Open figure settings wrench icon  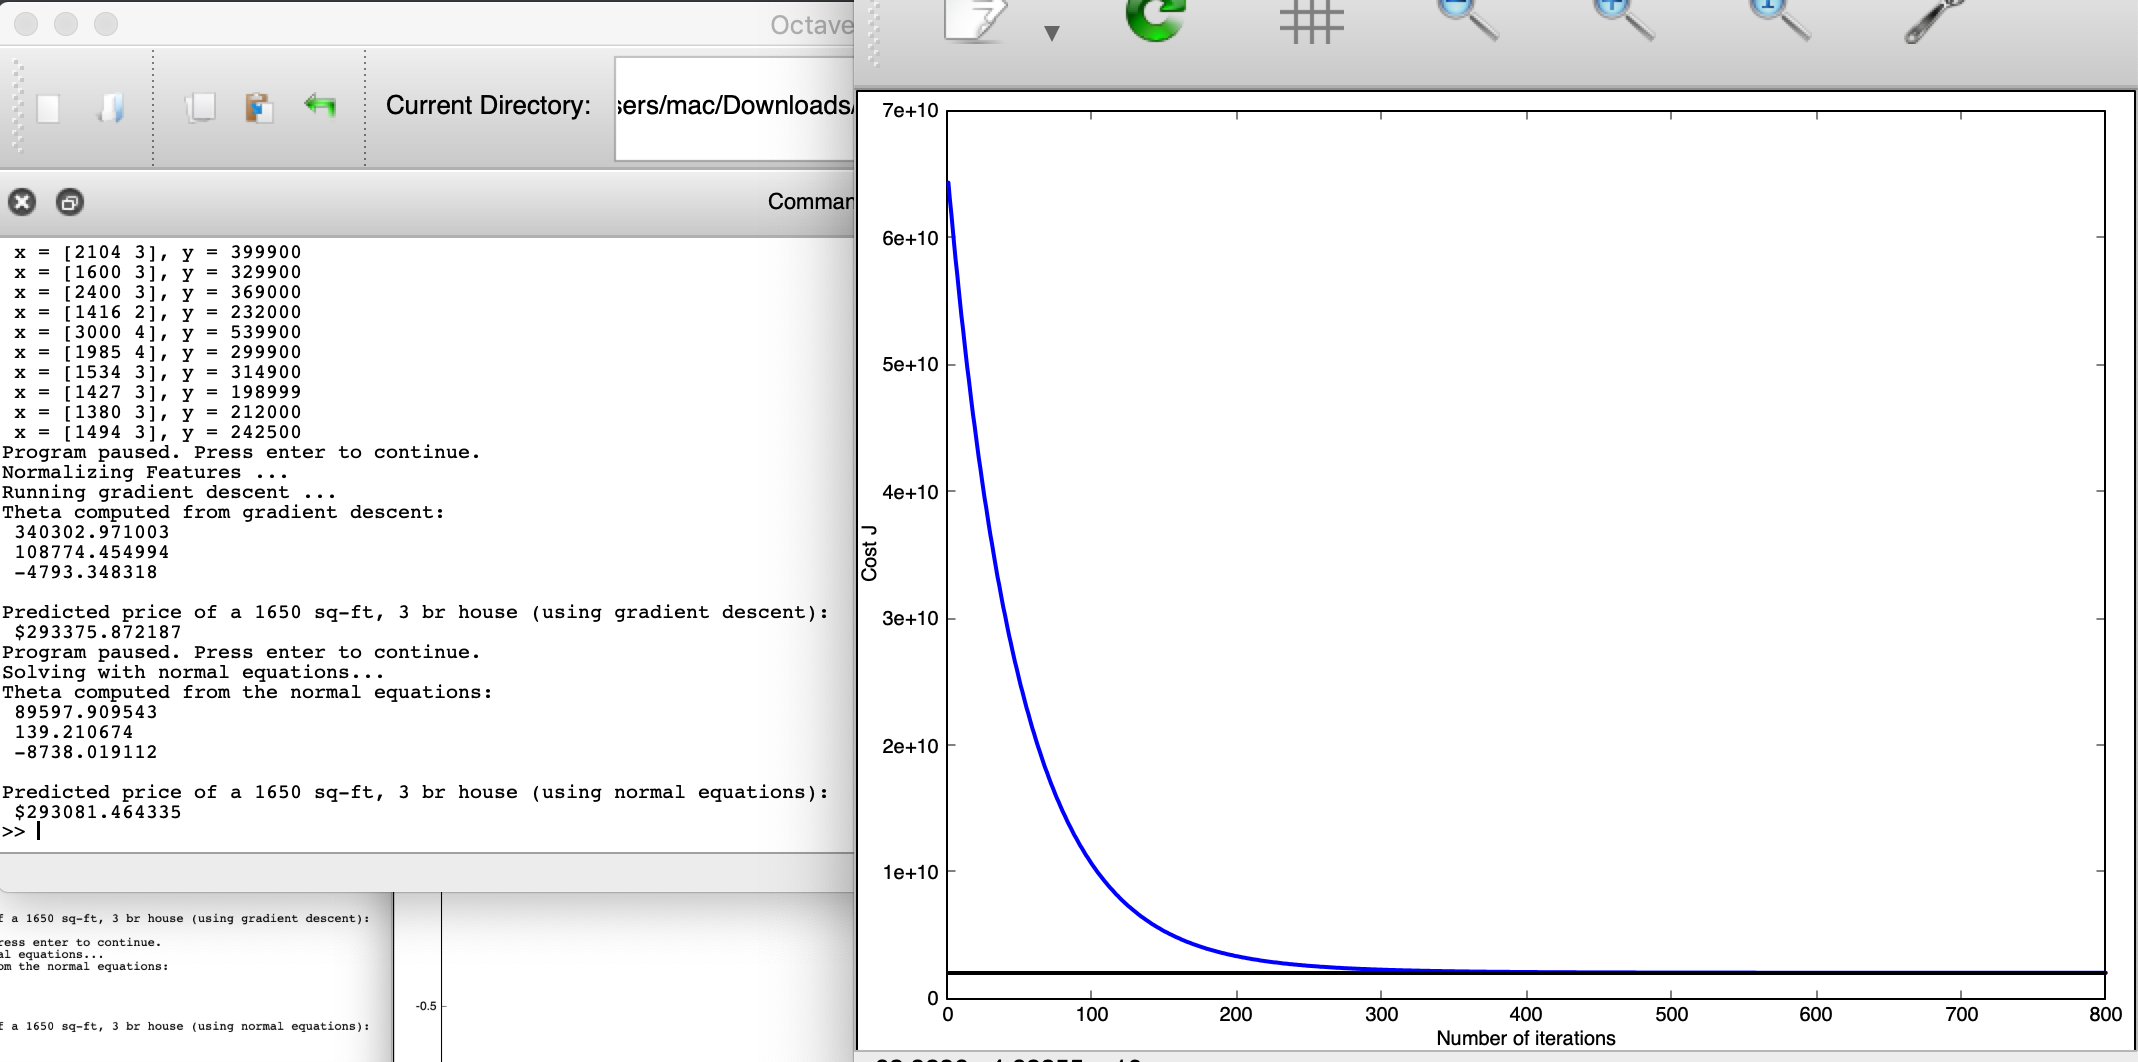1935,20
